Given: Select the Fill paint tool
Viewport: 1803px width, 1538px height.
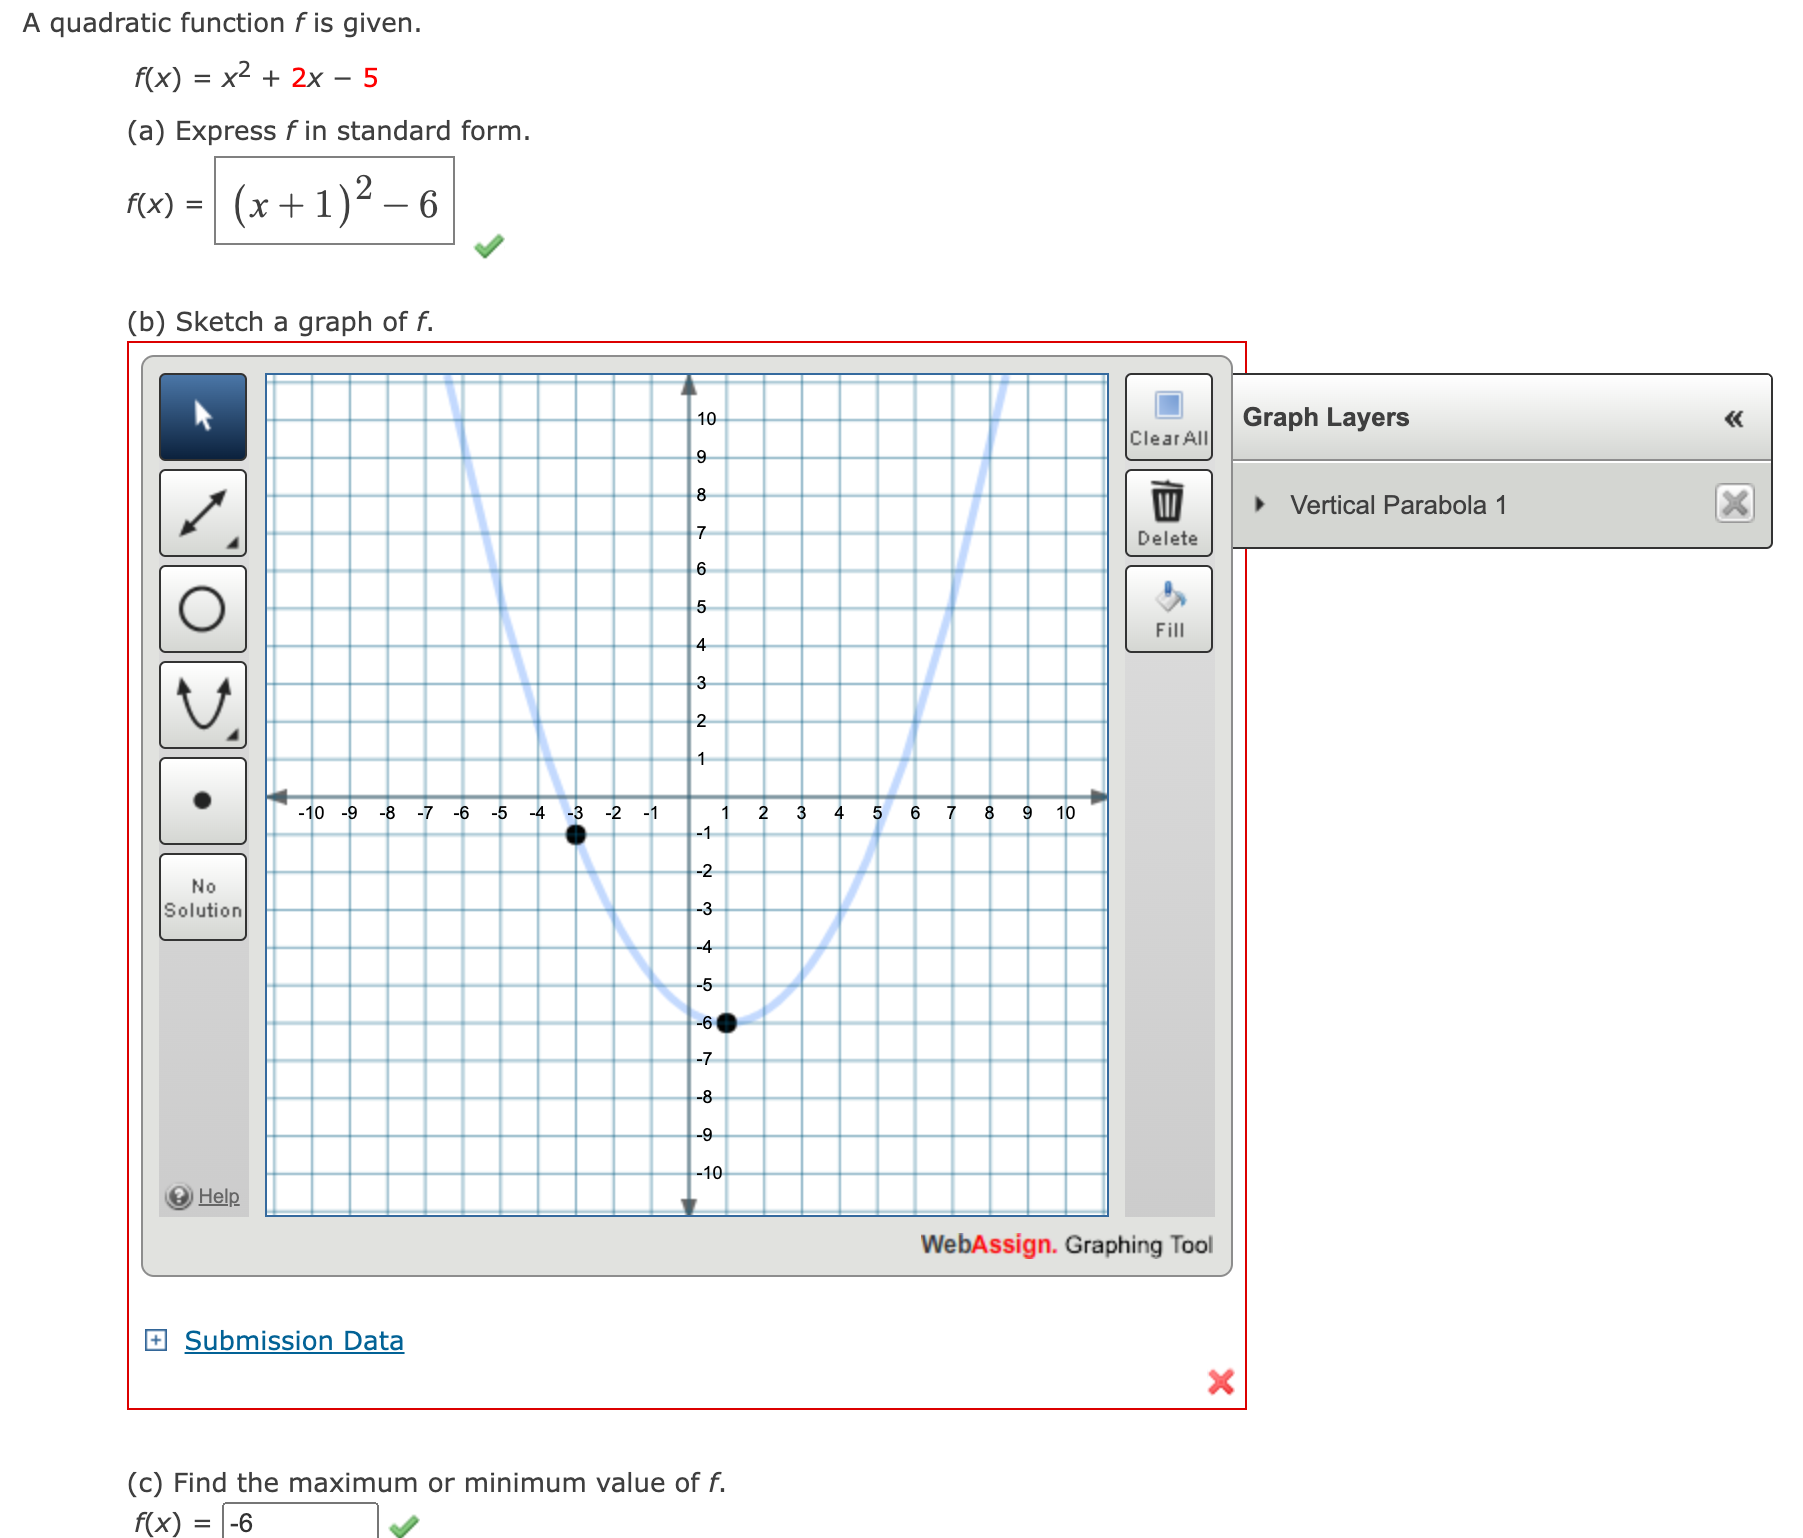Looking at the screenshot, I should pyautogui.click(x=1168, y=601).
